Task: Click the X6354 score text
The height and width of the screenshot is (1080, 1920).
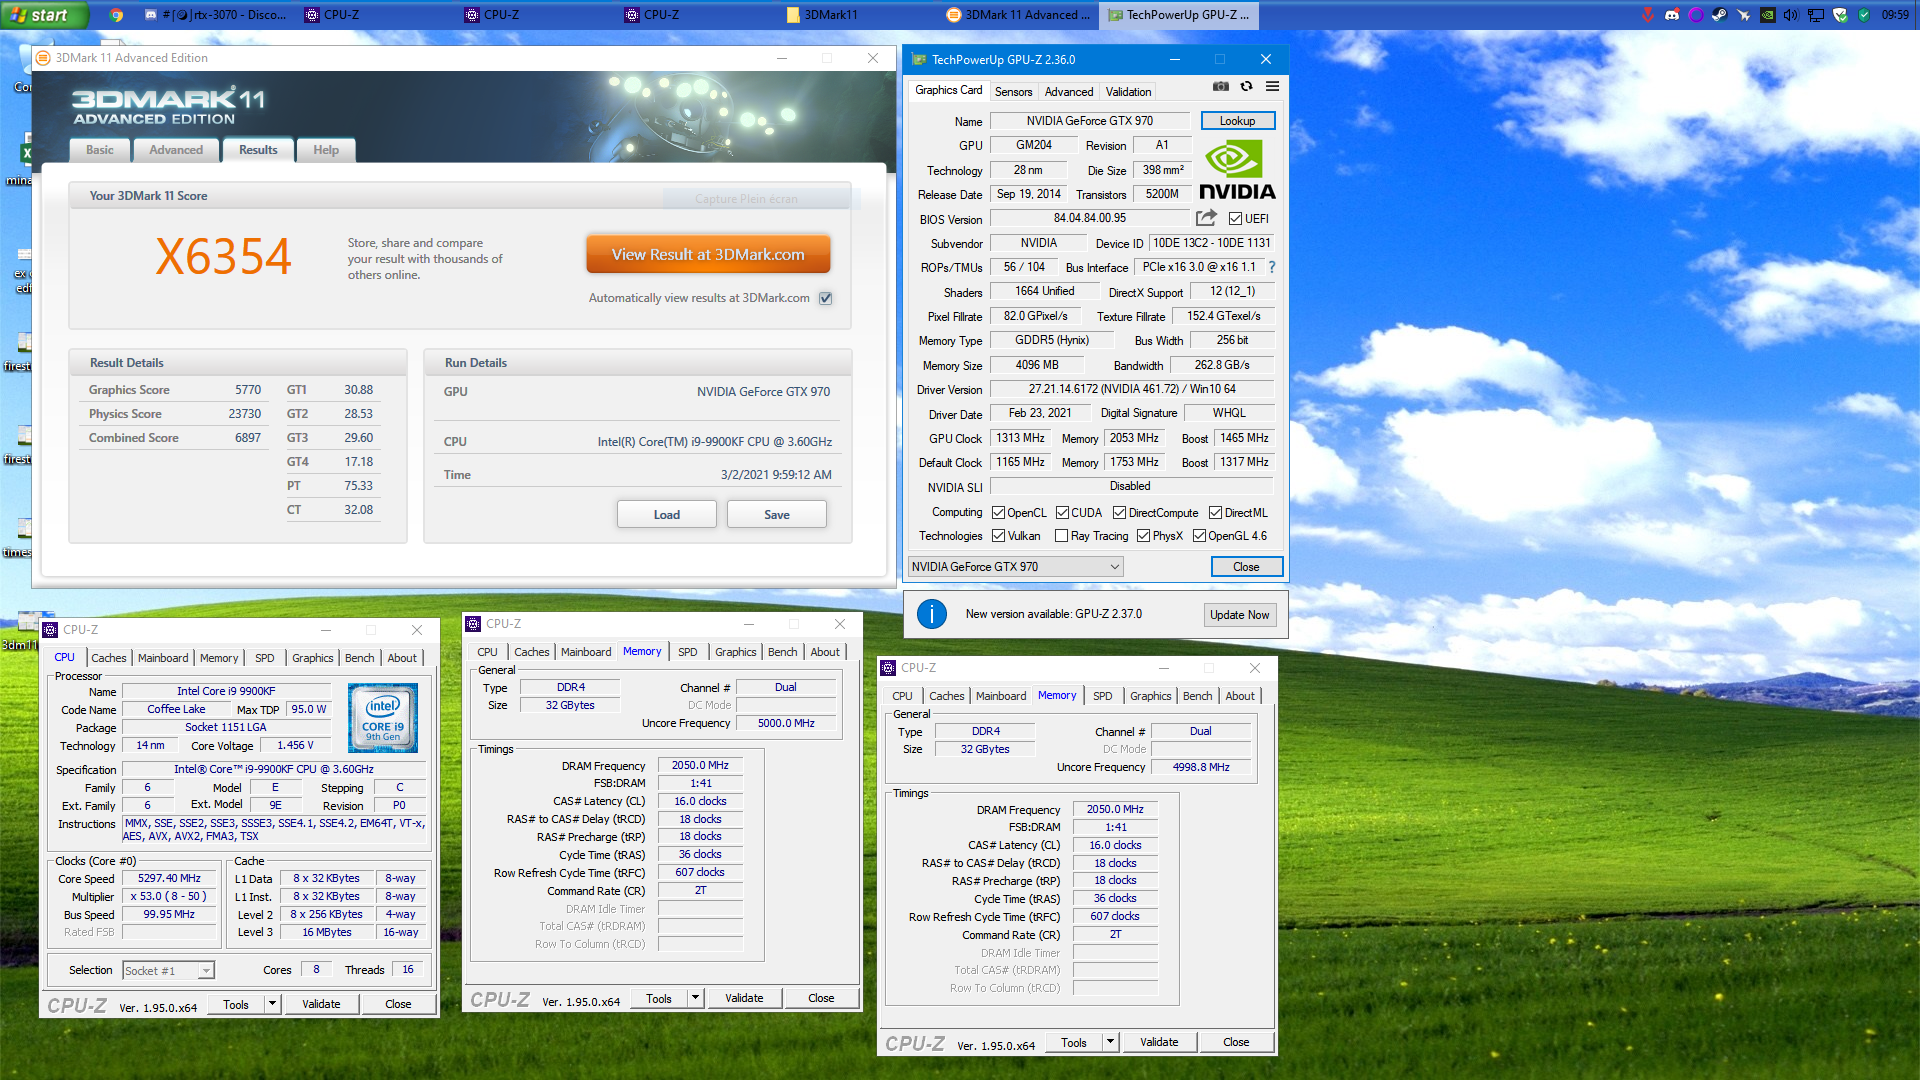Action: pyautogui.click(x=223, y=257)
